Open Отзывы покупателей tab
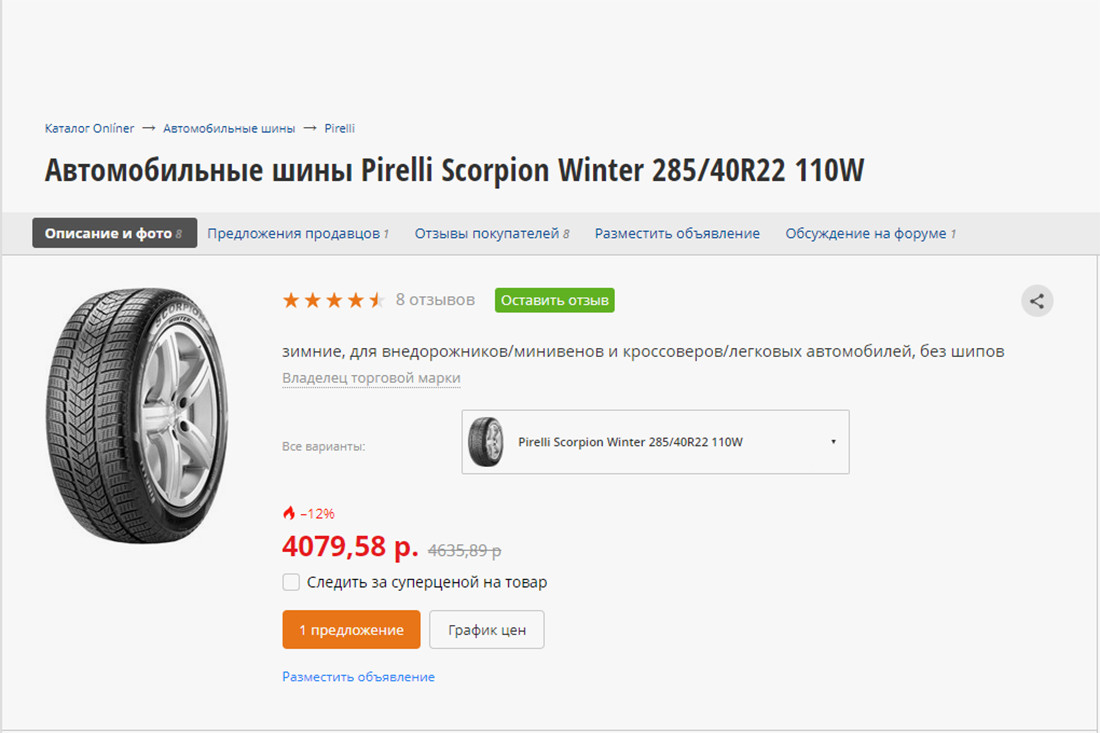 (x=492, y=234)
